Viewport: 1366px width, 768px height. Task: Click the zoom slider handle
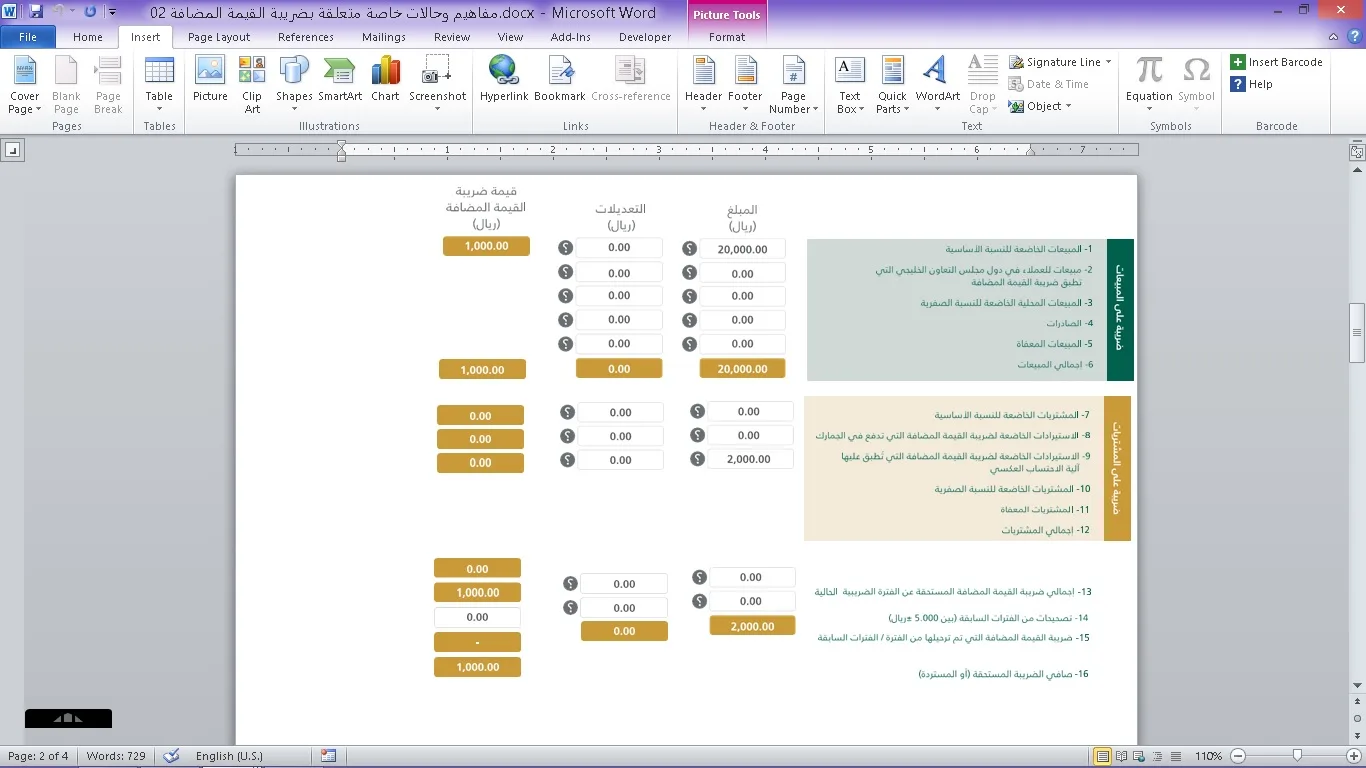coord(1297,756)
